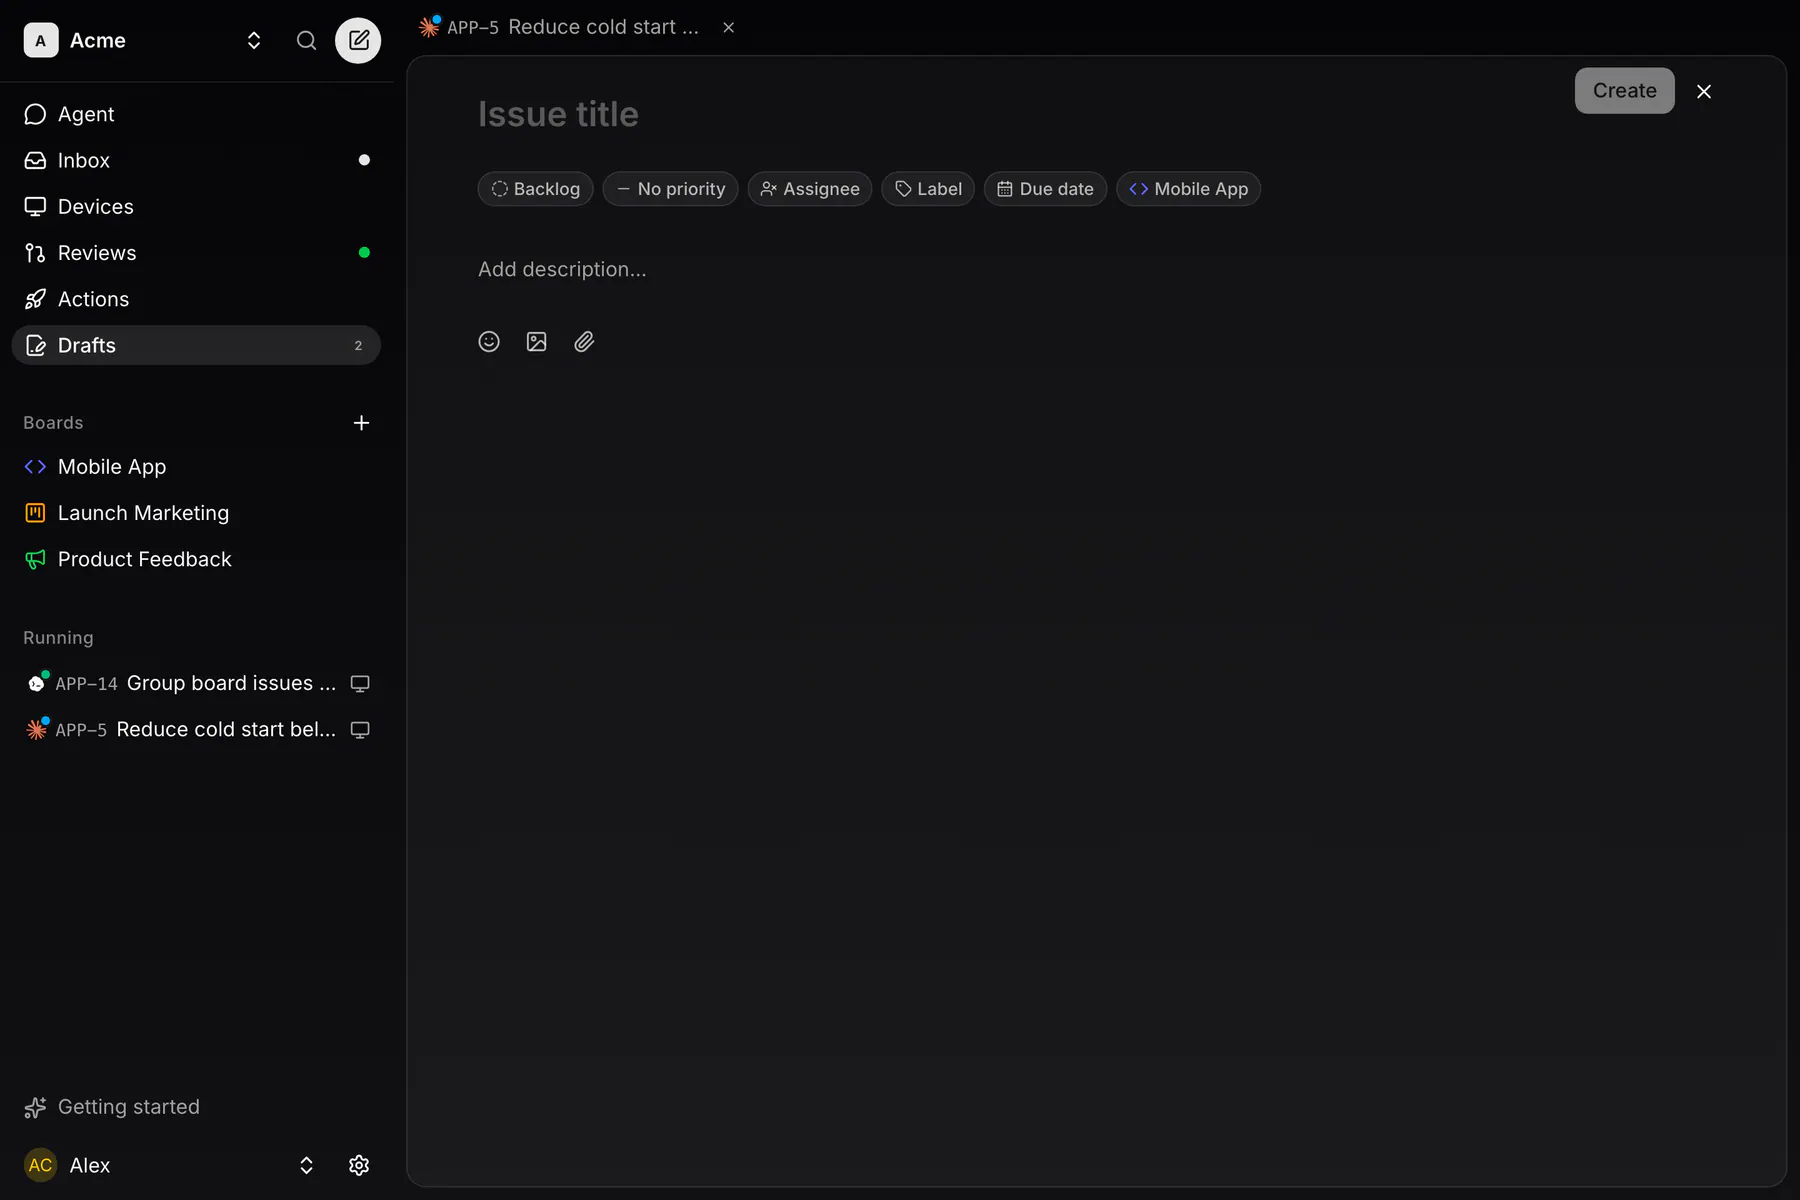The image size is (1800, 1200).
Task: Click the Acme workspace logo
Action: (x=40, y=40)
